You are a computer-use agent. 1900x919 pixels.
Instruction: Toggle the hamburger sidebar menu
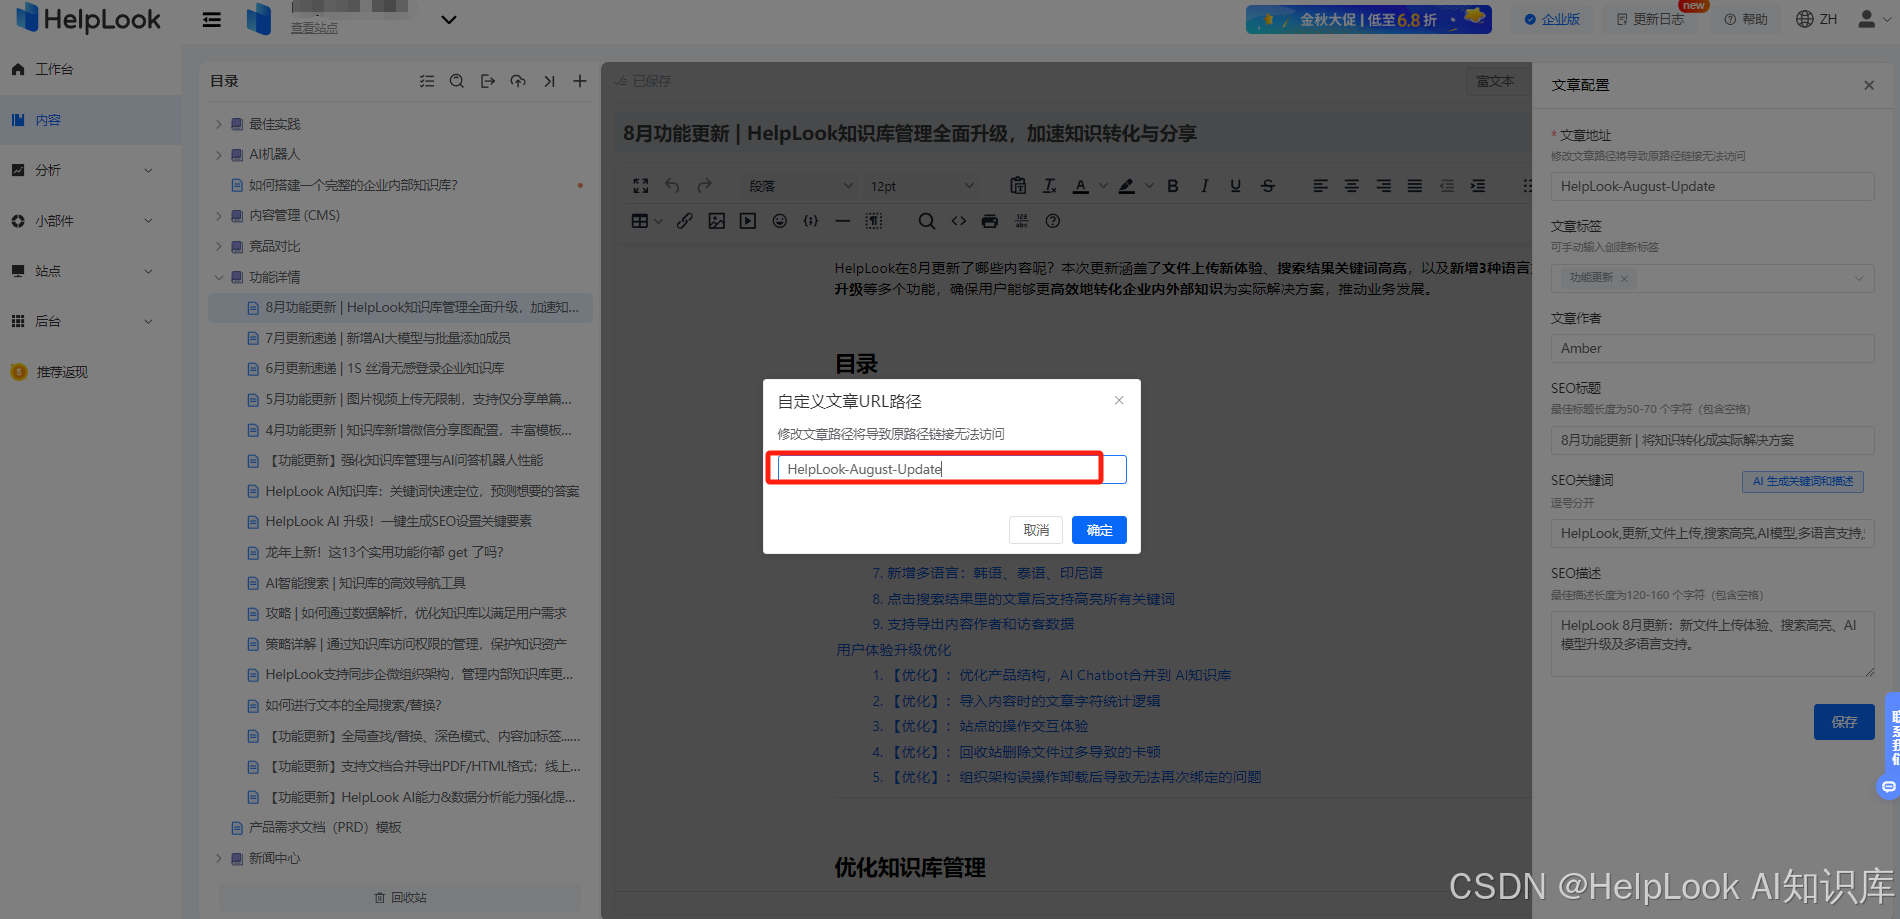point(212,19)
